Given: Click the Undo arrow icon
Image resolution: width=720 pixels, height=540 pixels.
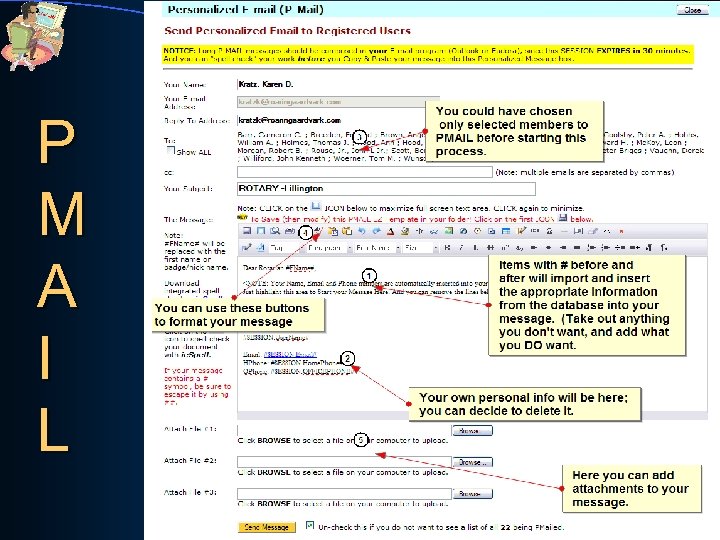Looking at the screenshot, I should pyautogui.click(x=362, y=231).
